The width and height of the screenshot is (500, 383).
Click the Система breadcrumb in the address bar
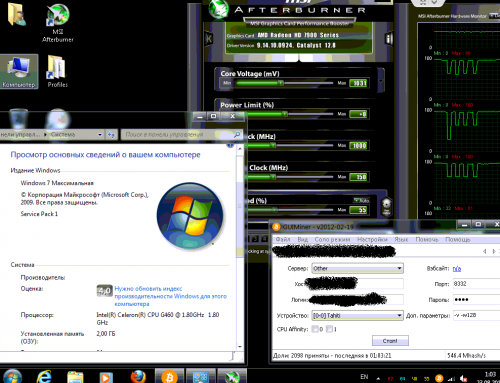click(63, 135)
